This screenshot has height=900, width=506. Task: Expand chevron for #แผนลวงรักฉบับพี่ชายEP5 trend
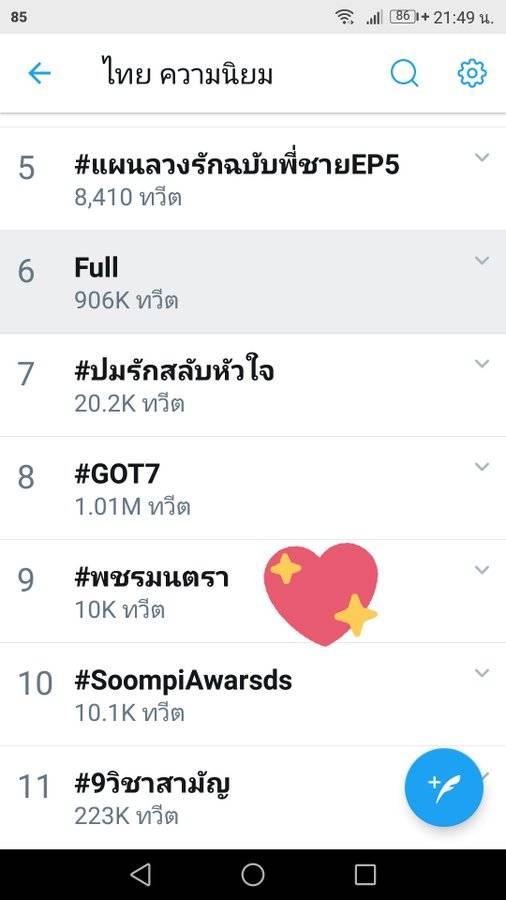[x=482, y=157]
